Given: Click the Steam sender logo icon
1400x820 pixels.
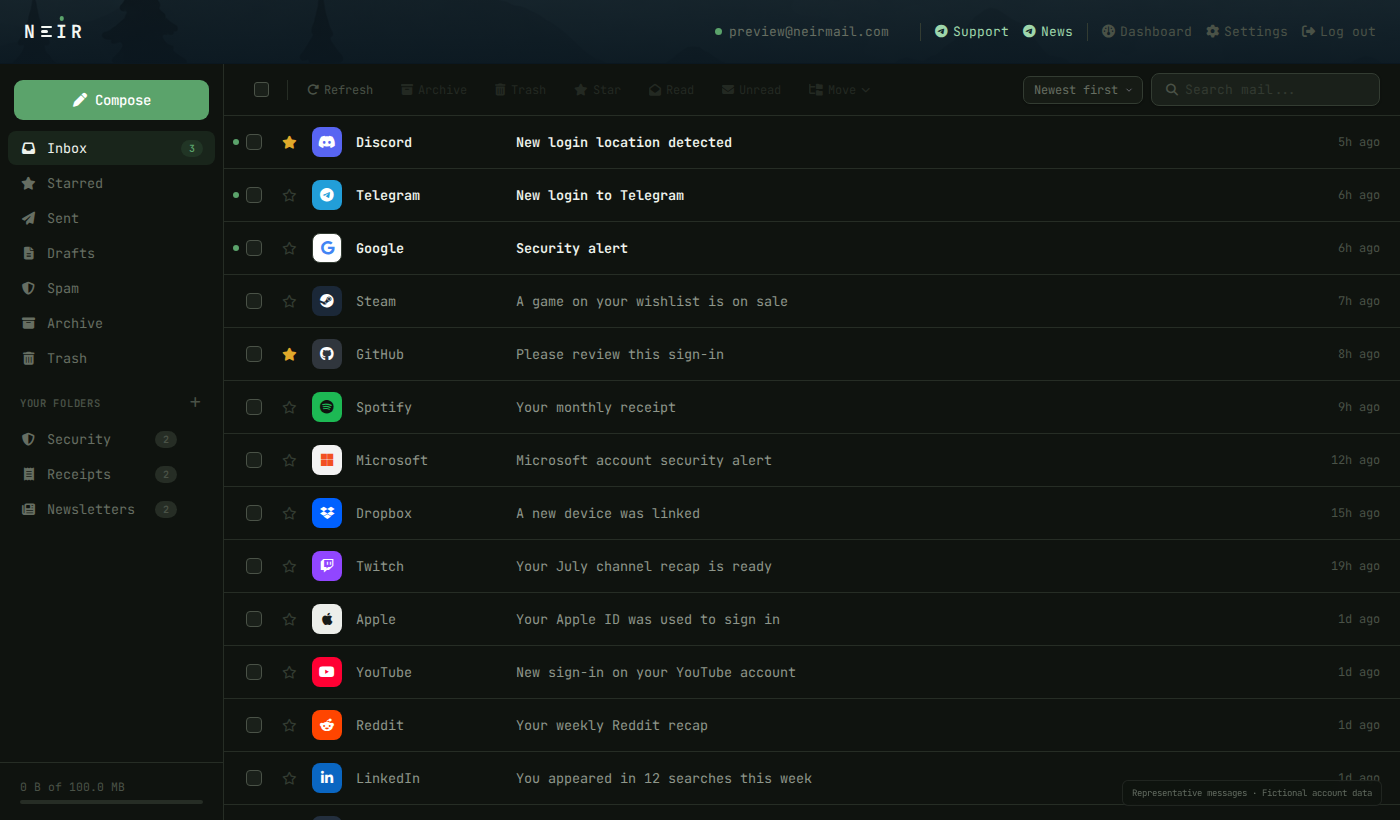Looking at the screenshot, I should click(327, 301).
